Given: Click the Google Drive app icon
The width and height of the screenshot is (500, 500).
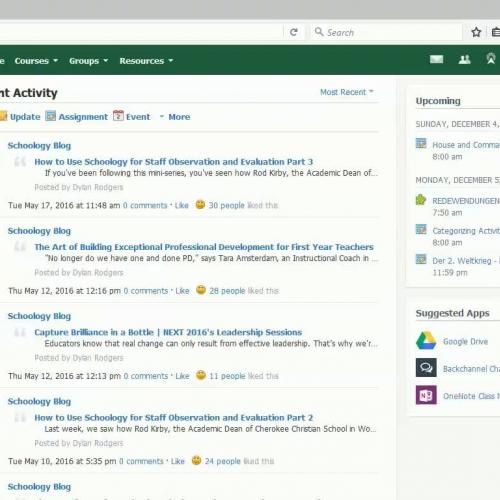Looking at the screenshot, I should (x=426, y=341).
